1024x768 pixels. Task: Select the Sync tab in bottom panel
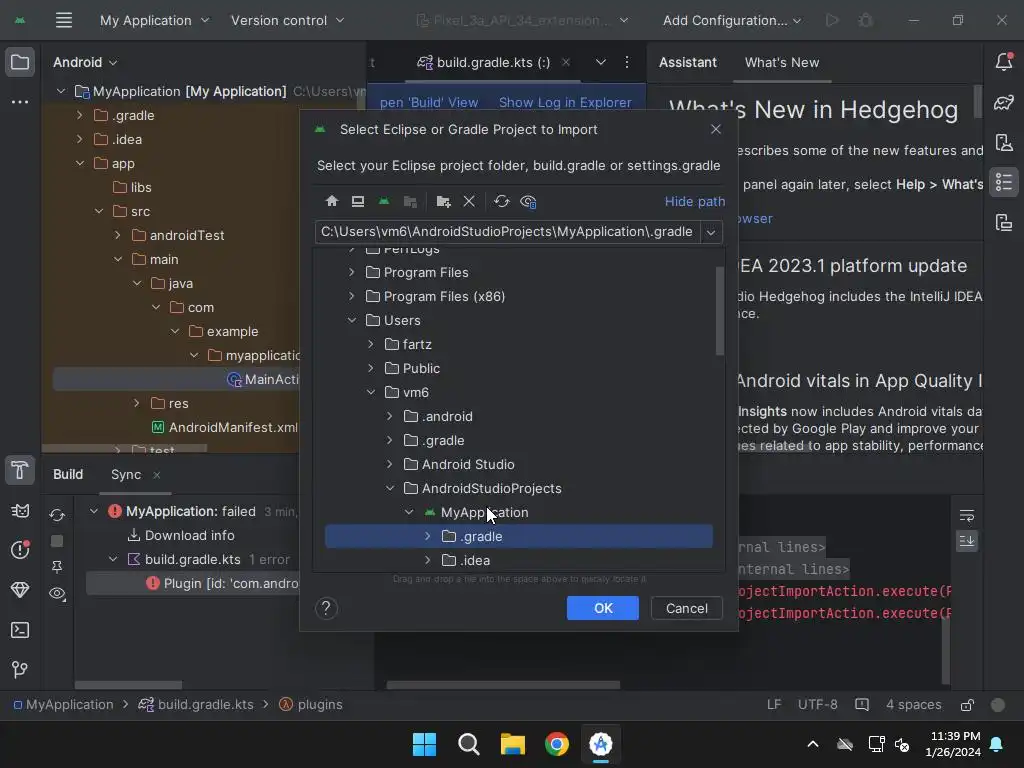(126, 474)
